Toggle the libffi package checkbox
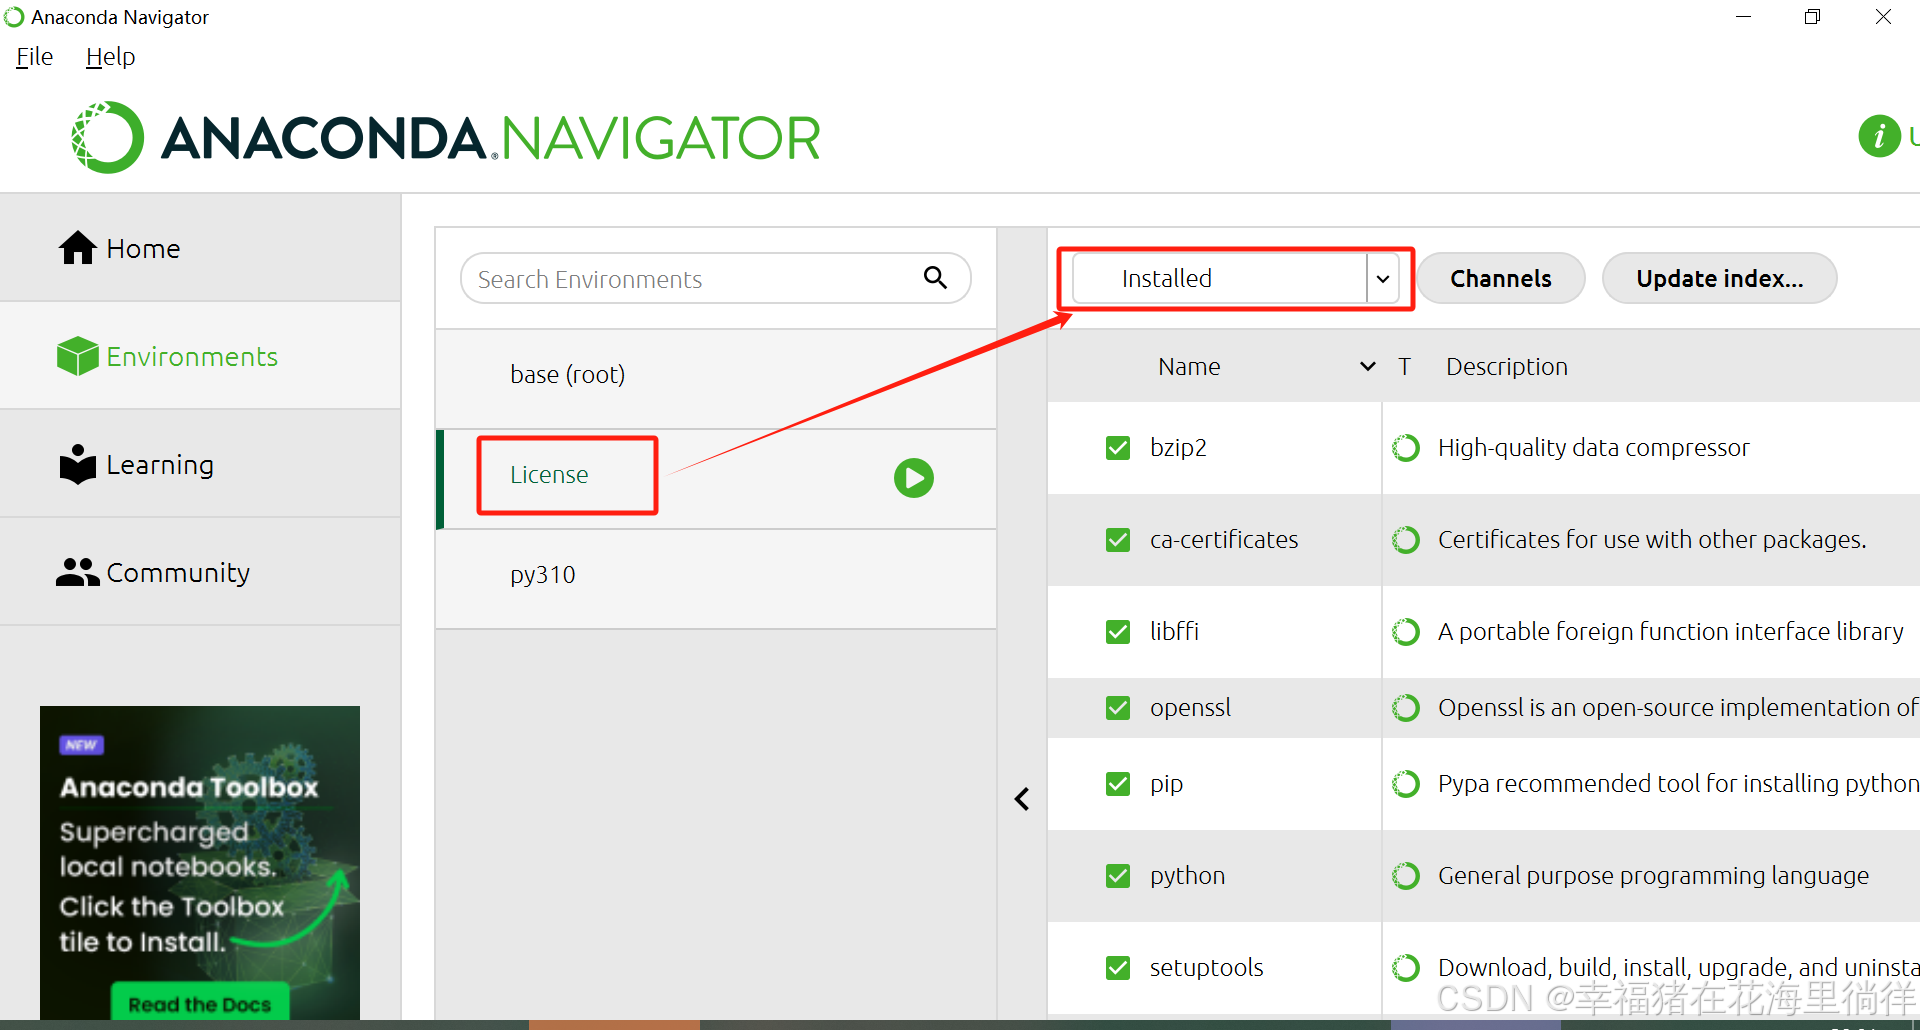Viewport: 1920px width, 1030px height. coord(1118,632)
